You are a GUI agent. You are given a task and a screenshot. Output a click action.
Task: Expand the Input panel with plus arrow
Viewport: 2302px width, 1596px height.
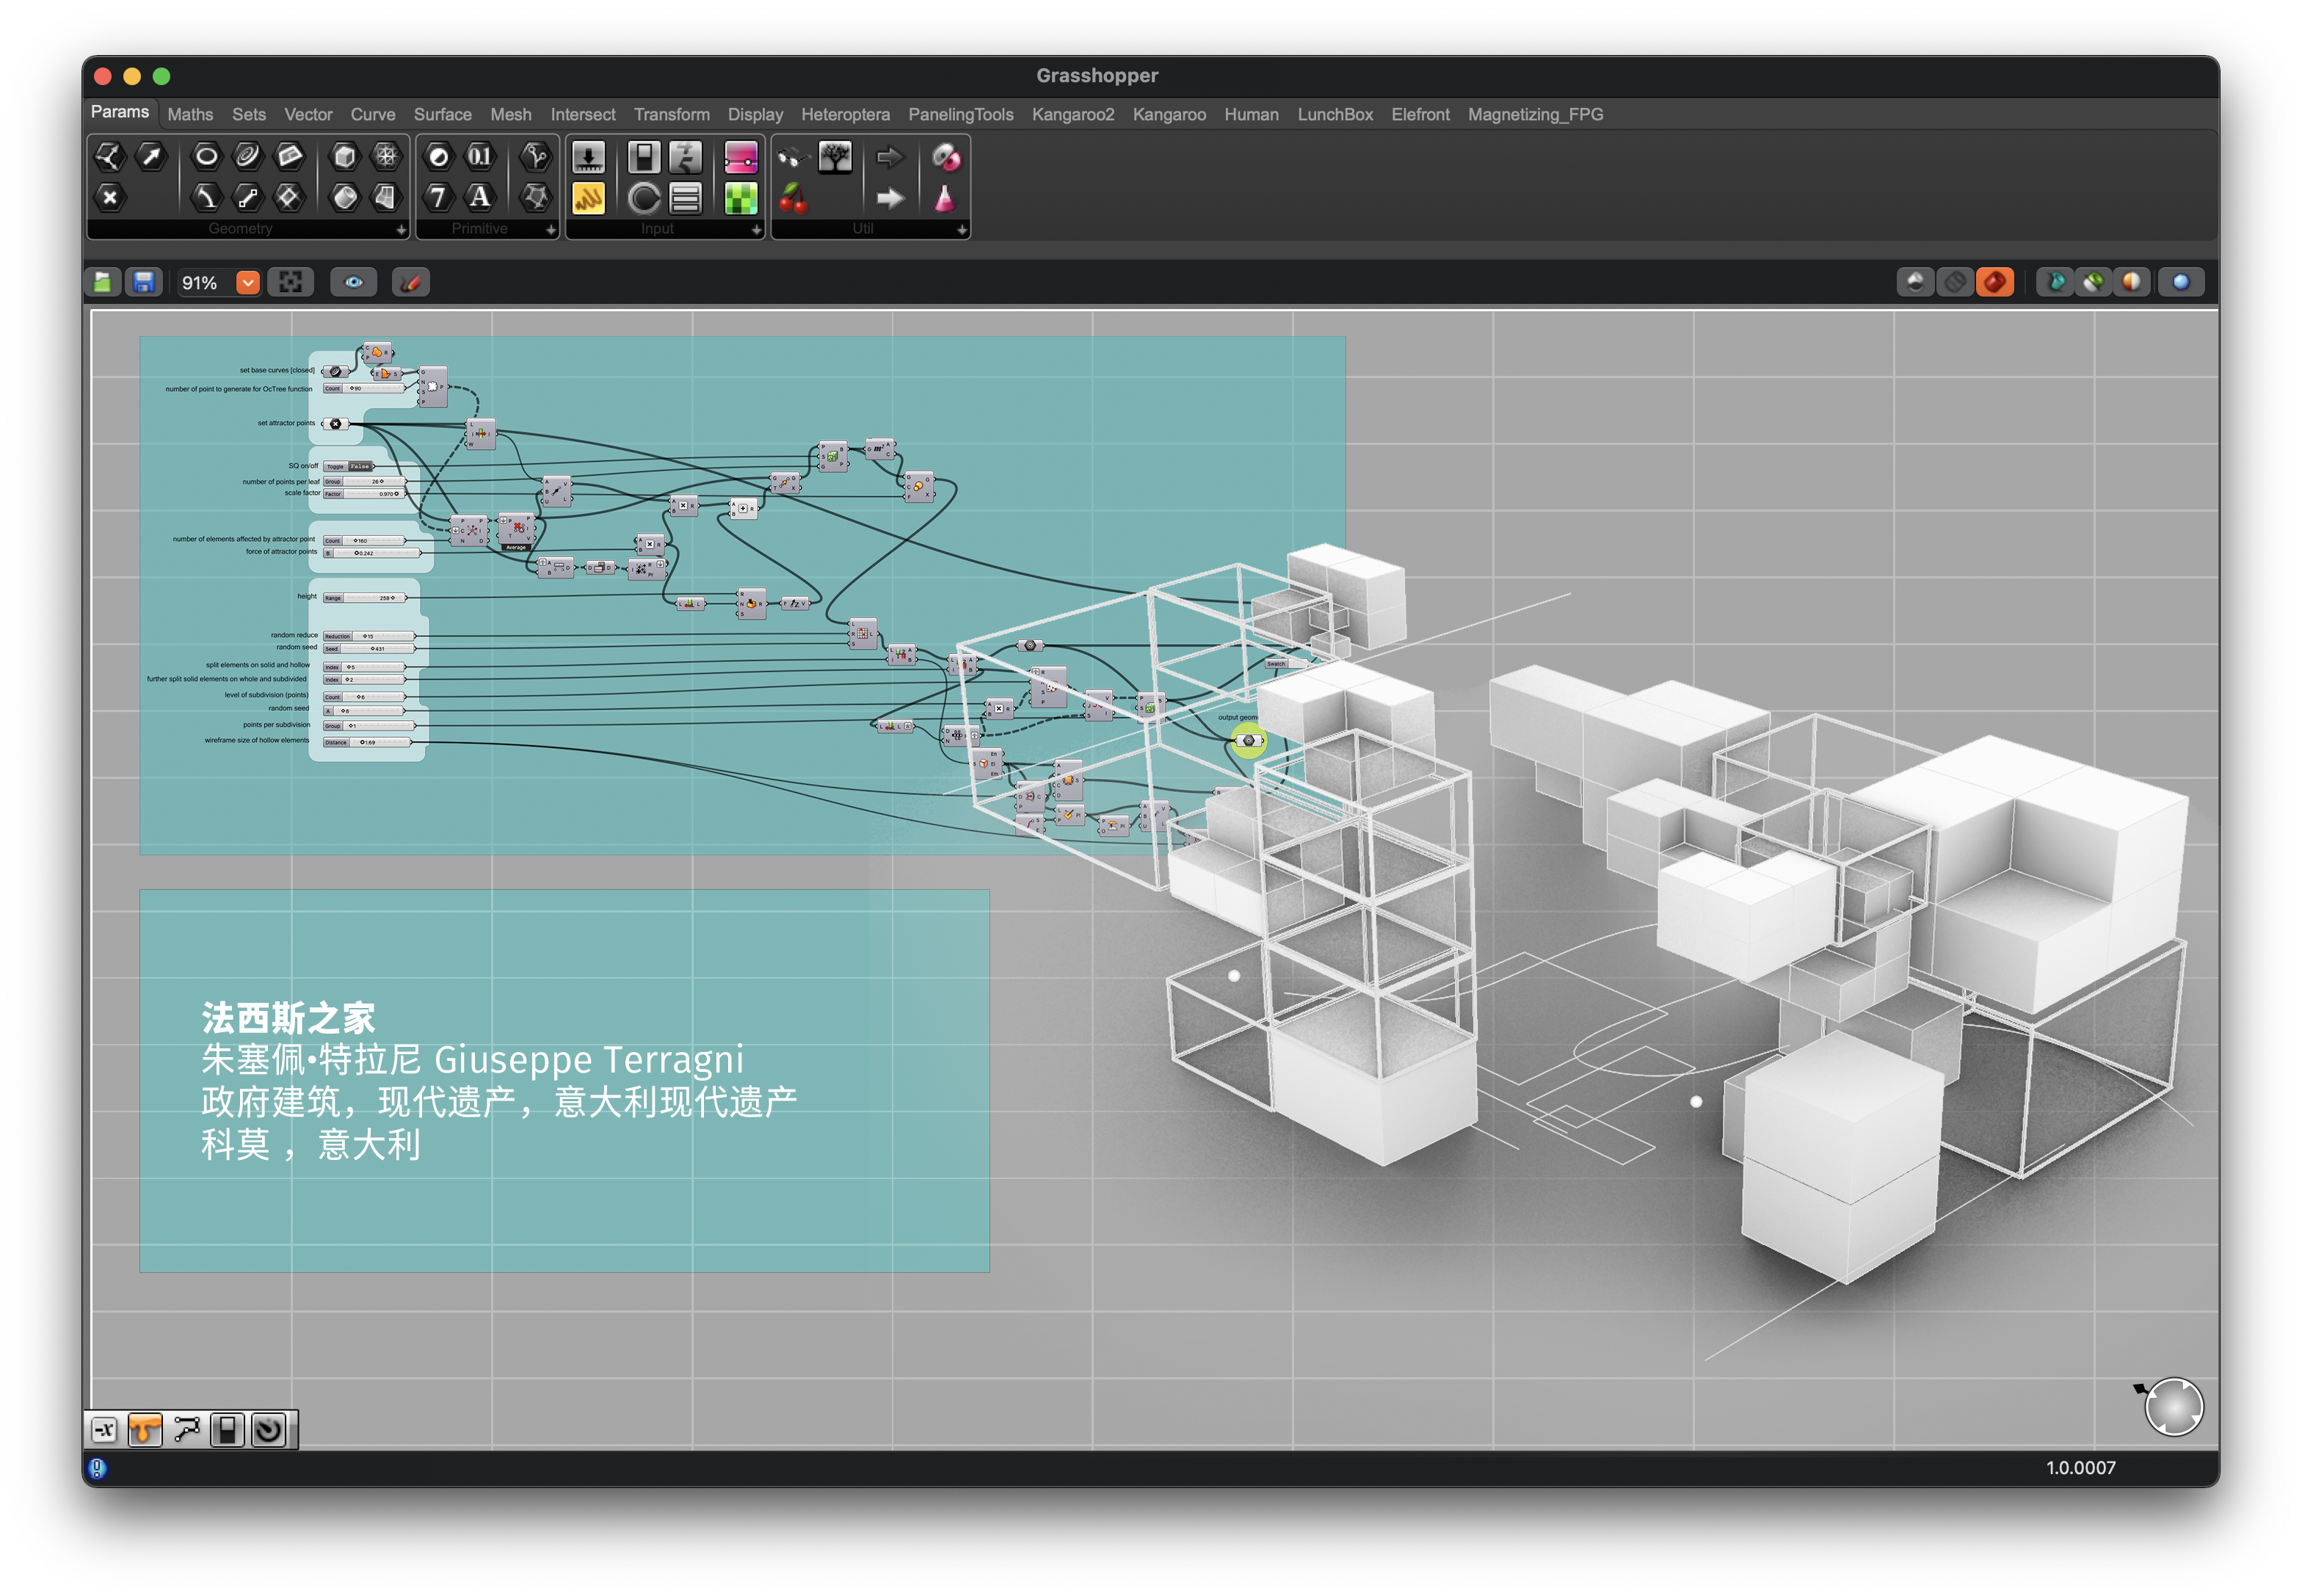click(x=756, y=230)
